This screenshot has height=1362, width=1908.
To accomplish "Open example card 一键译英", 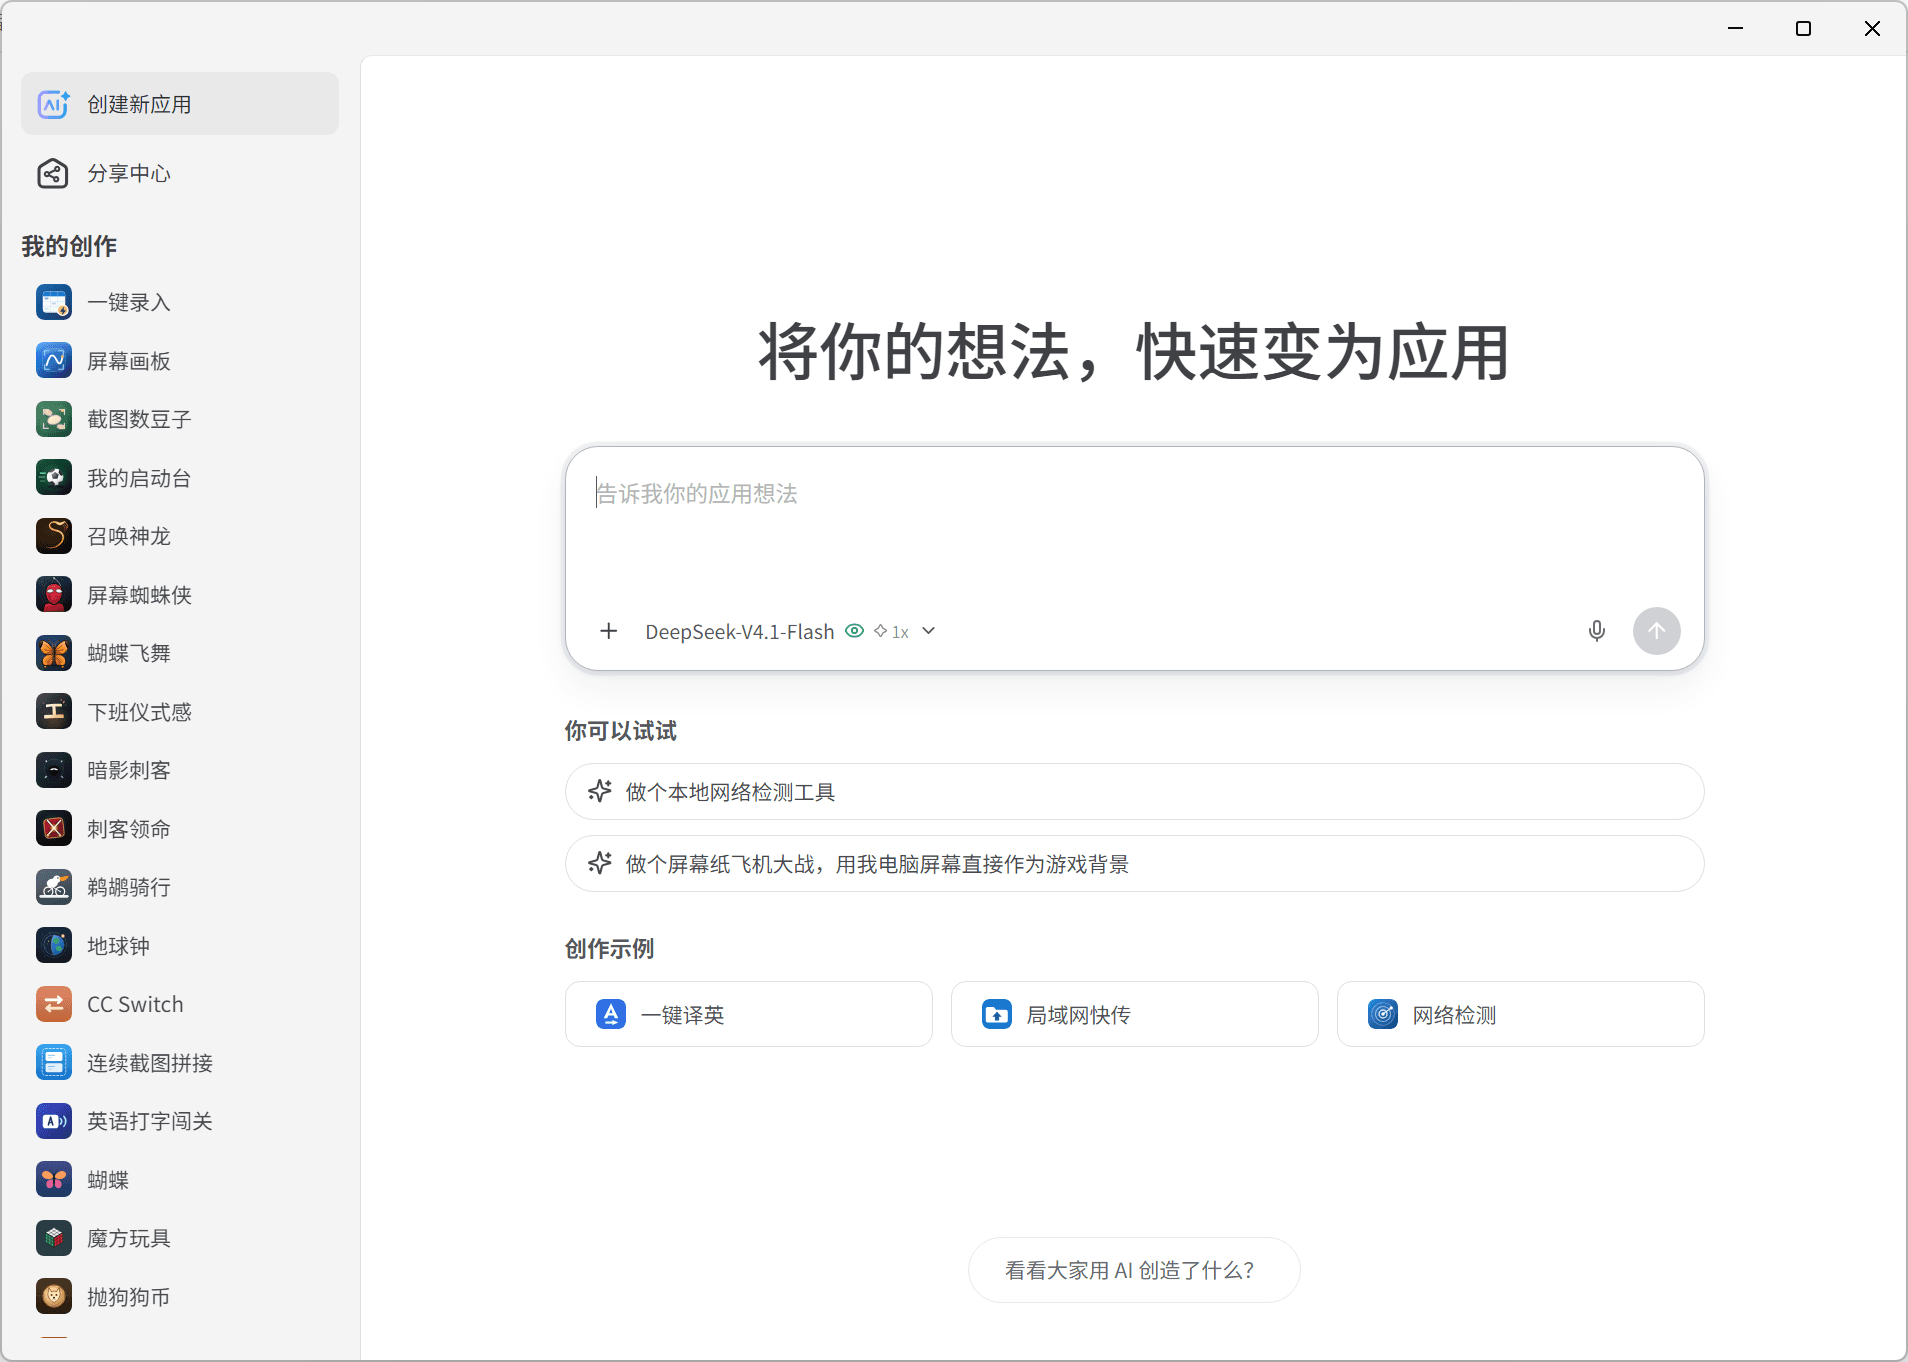I will click(749, 1014).
